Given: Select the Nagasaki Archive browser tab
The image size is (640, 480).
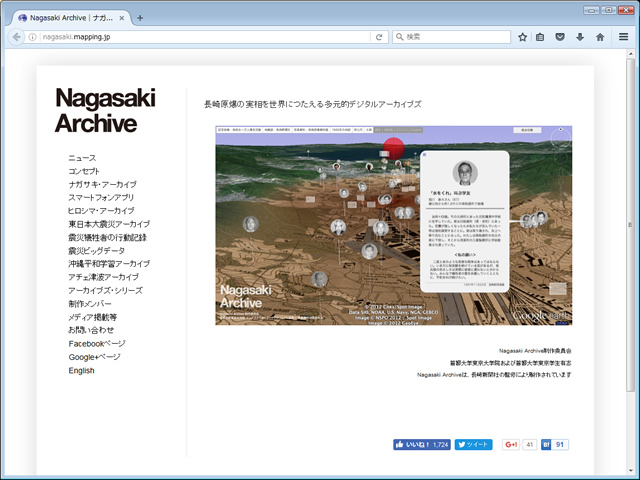Looking at the screenshot, I should point(71,18).
